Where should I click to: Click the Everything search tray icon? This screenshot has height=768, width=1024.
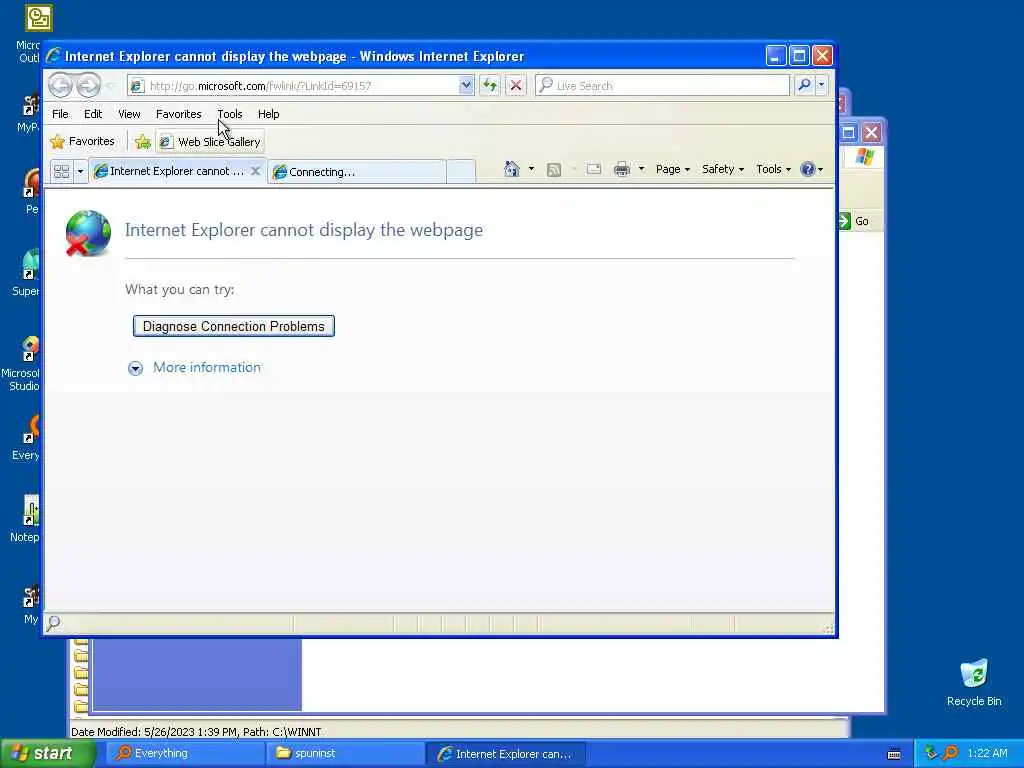click(x=950, y=754)
